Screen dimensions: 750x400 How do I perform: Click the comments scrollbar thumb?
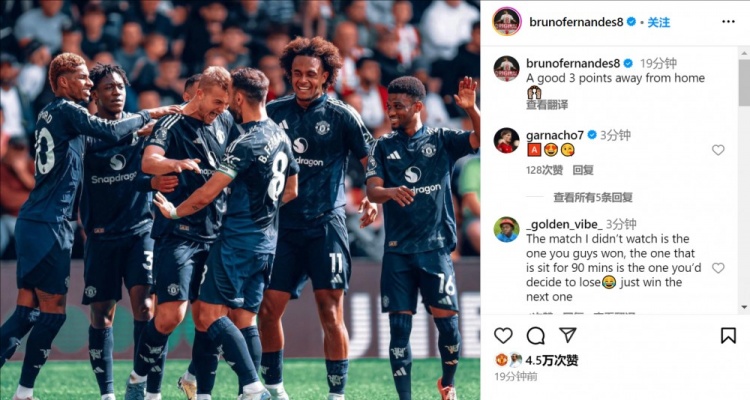(x=745, y=82)
